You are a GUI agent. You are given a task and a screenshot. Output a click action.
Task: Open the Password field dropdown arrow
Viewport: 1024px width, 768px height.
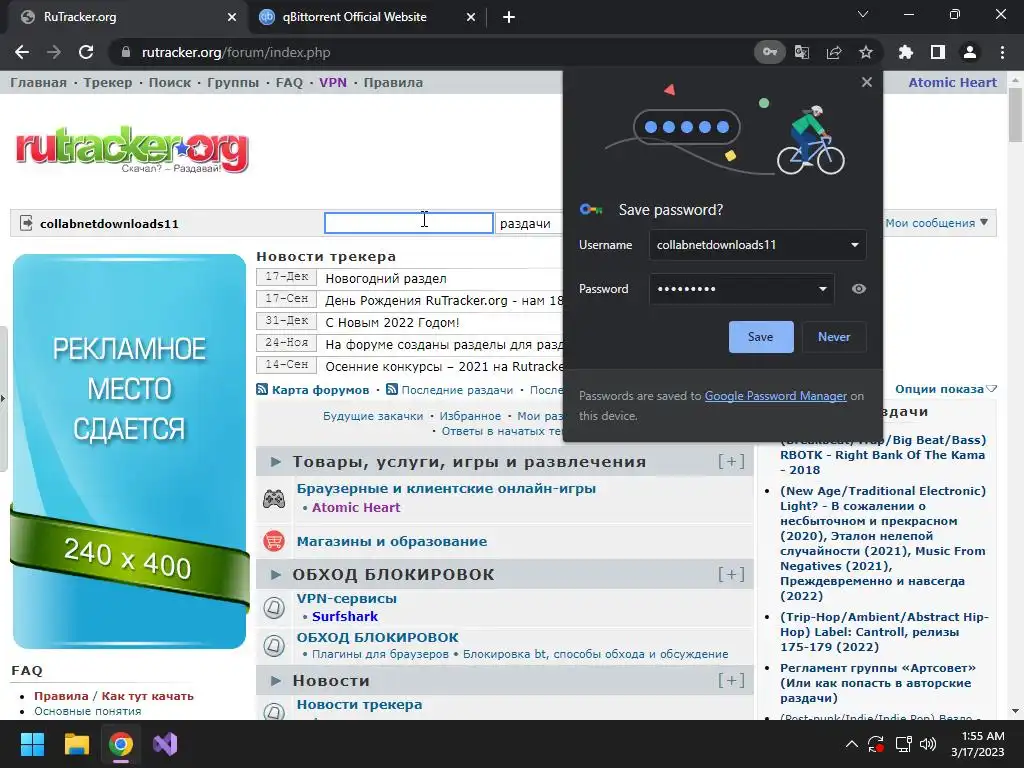point(823,289)
